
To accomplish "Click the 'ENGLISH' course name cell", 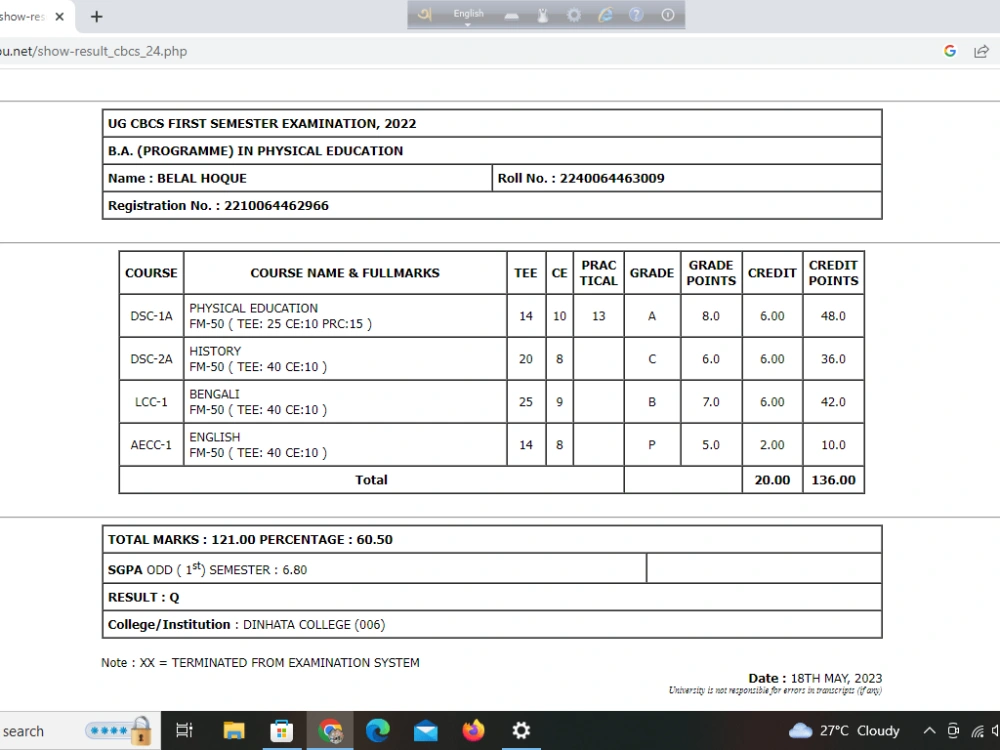I will point(345,445).
